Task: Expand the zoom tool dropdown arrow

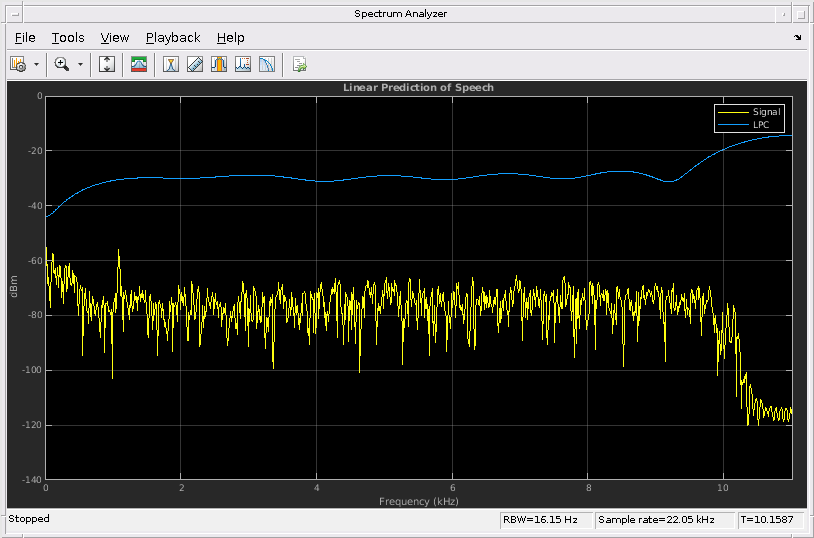Action: 80,64
